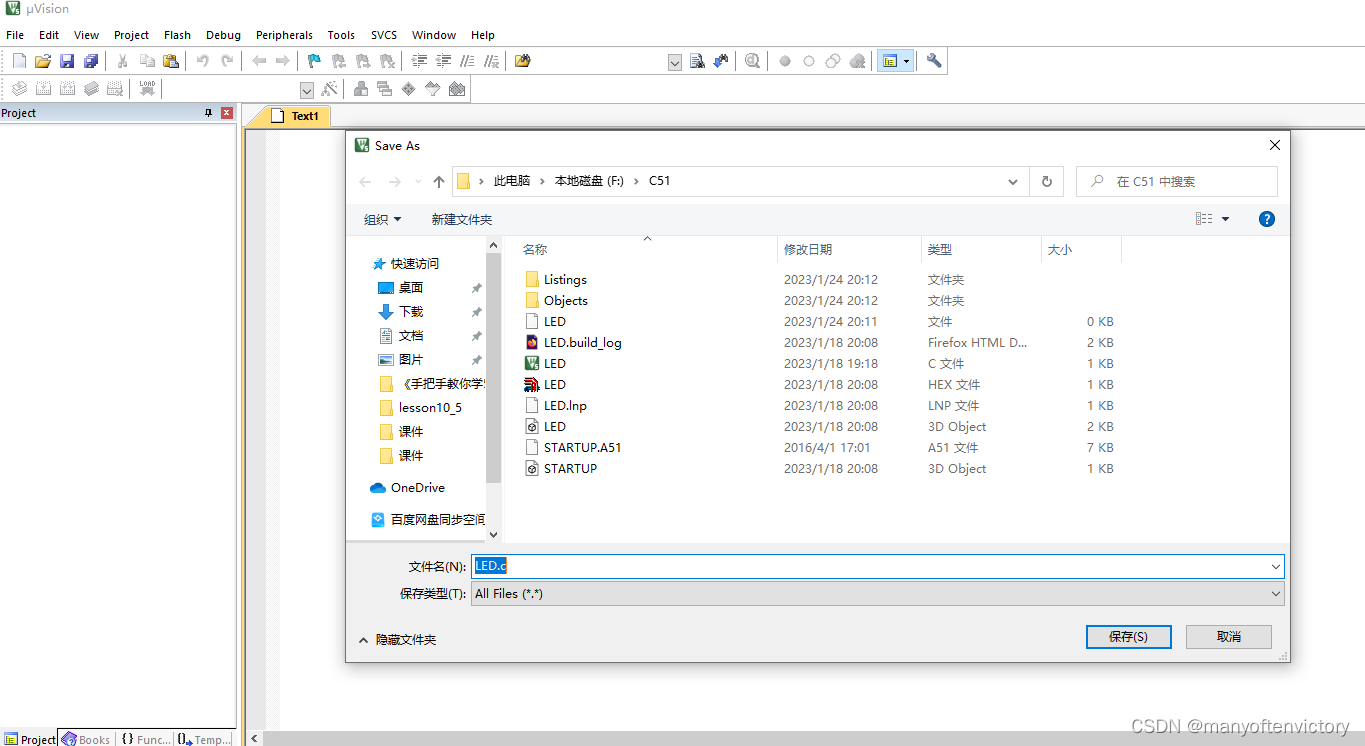Click the File Extensions and Books icon
The image size is (1365, 746).
pos(361,89)
